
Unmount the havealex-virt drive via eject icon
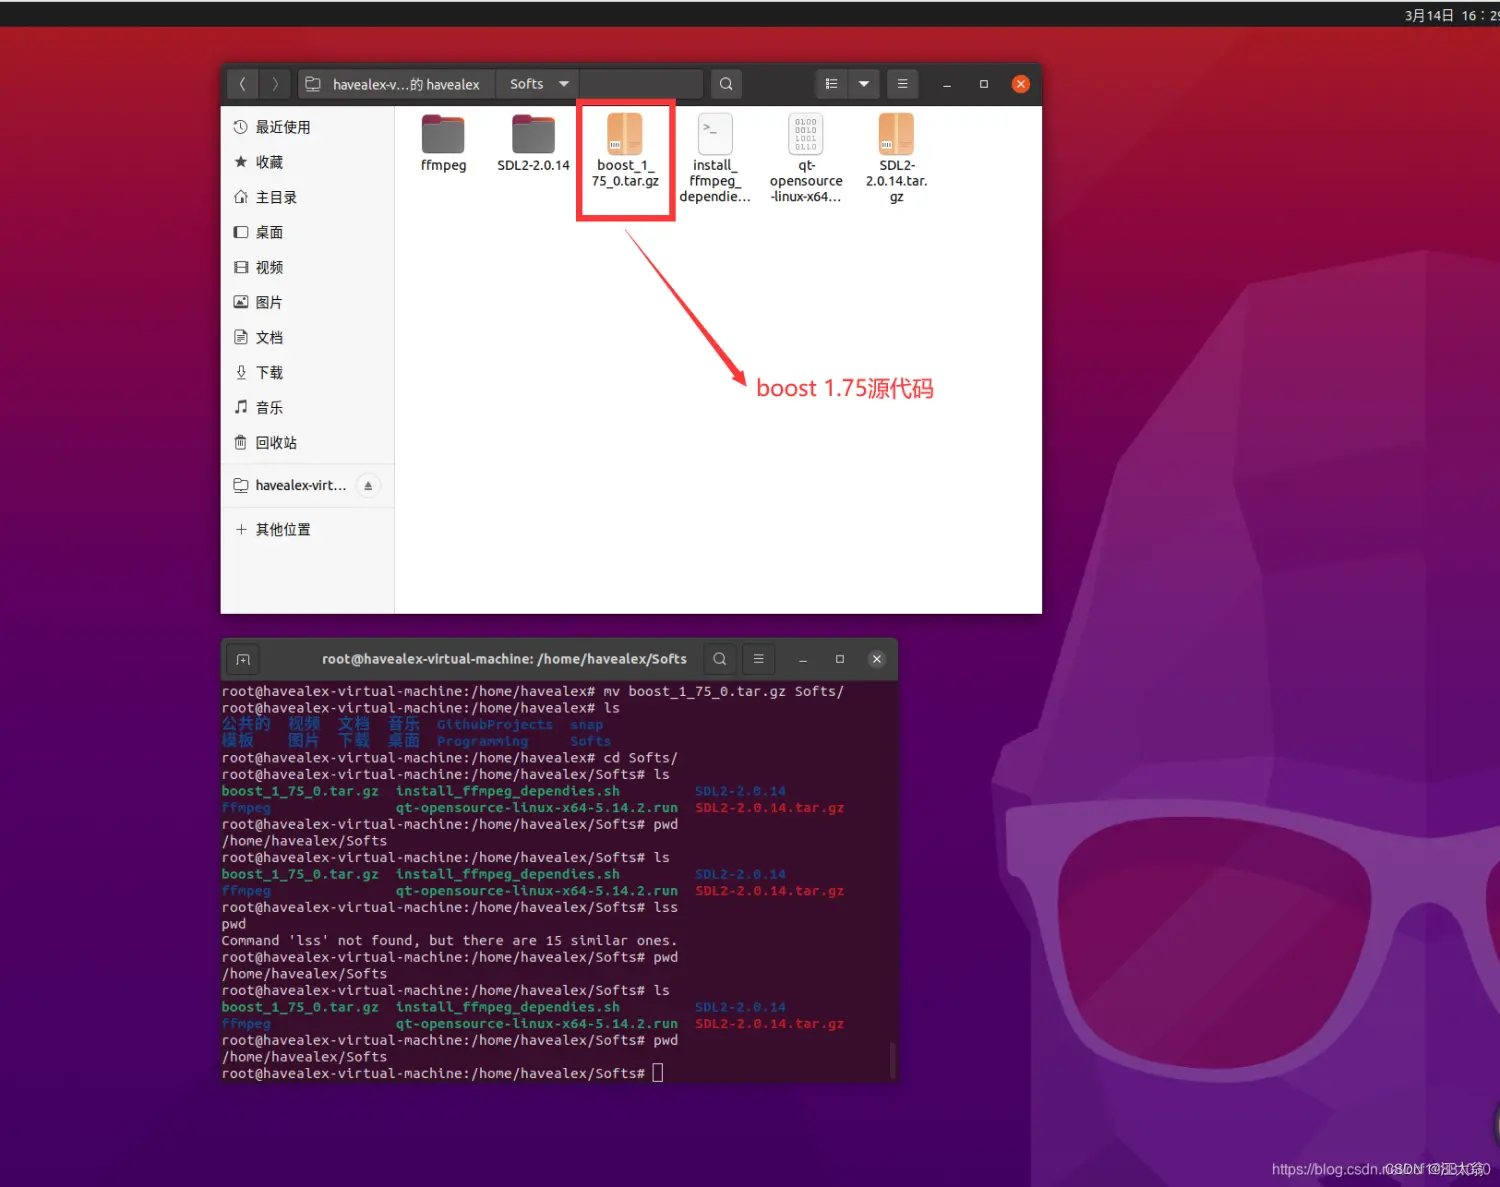click(367, 485)
